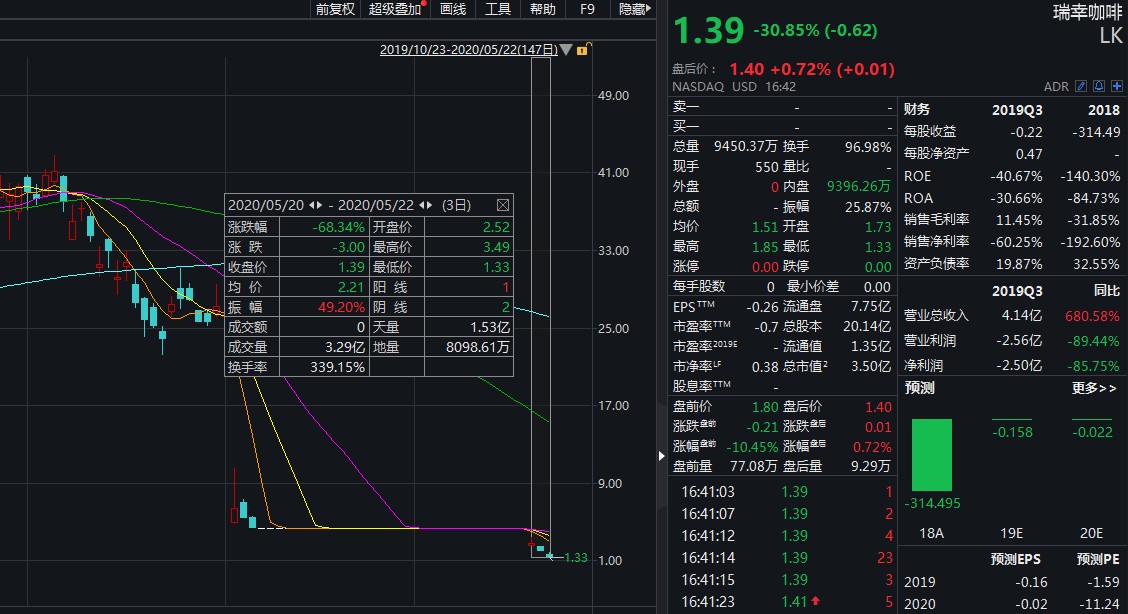Open the 帮助 help menu

pos(542,9)
